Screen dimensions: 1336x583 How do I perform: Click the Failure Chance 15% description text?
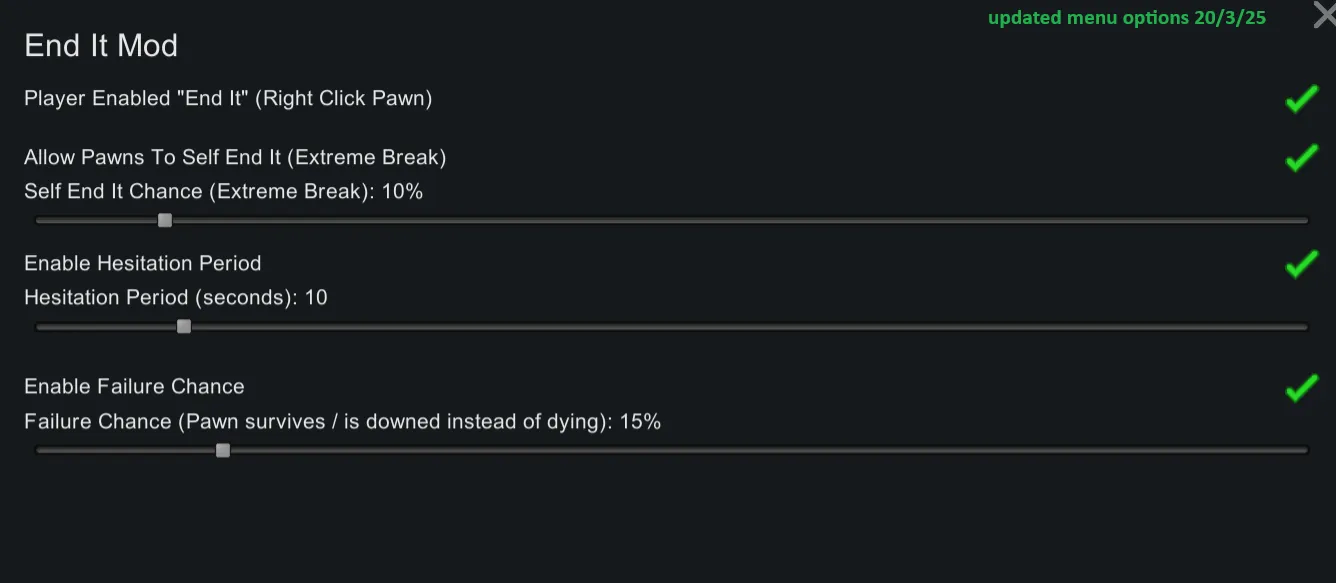[x=342, y=422]
